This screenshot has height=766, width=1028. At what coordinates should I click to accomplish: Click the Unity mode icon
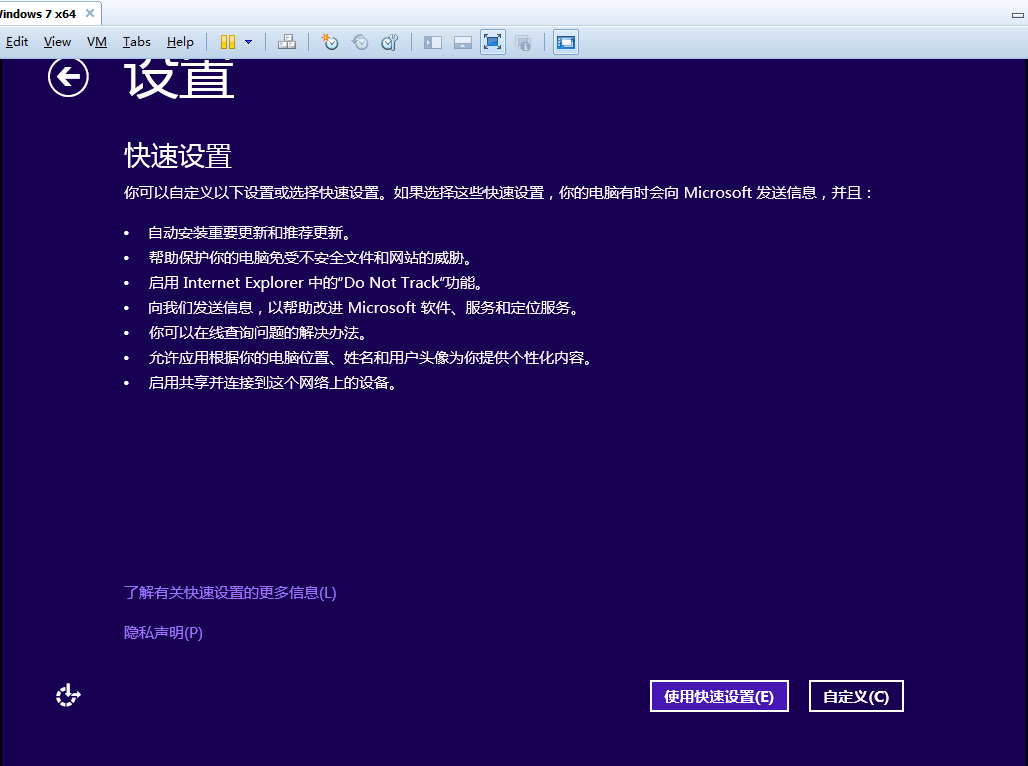(x=523, y=43)
